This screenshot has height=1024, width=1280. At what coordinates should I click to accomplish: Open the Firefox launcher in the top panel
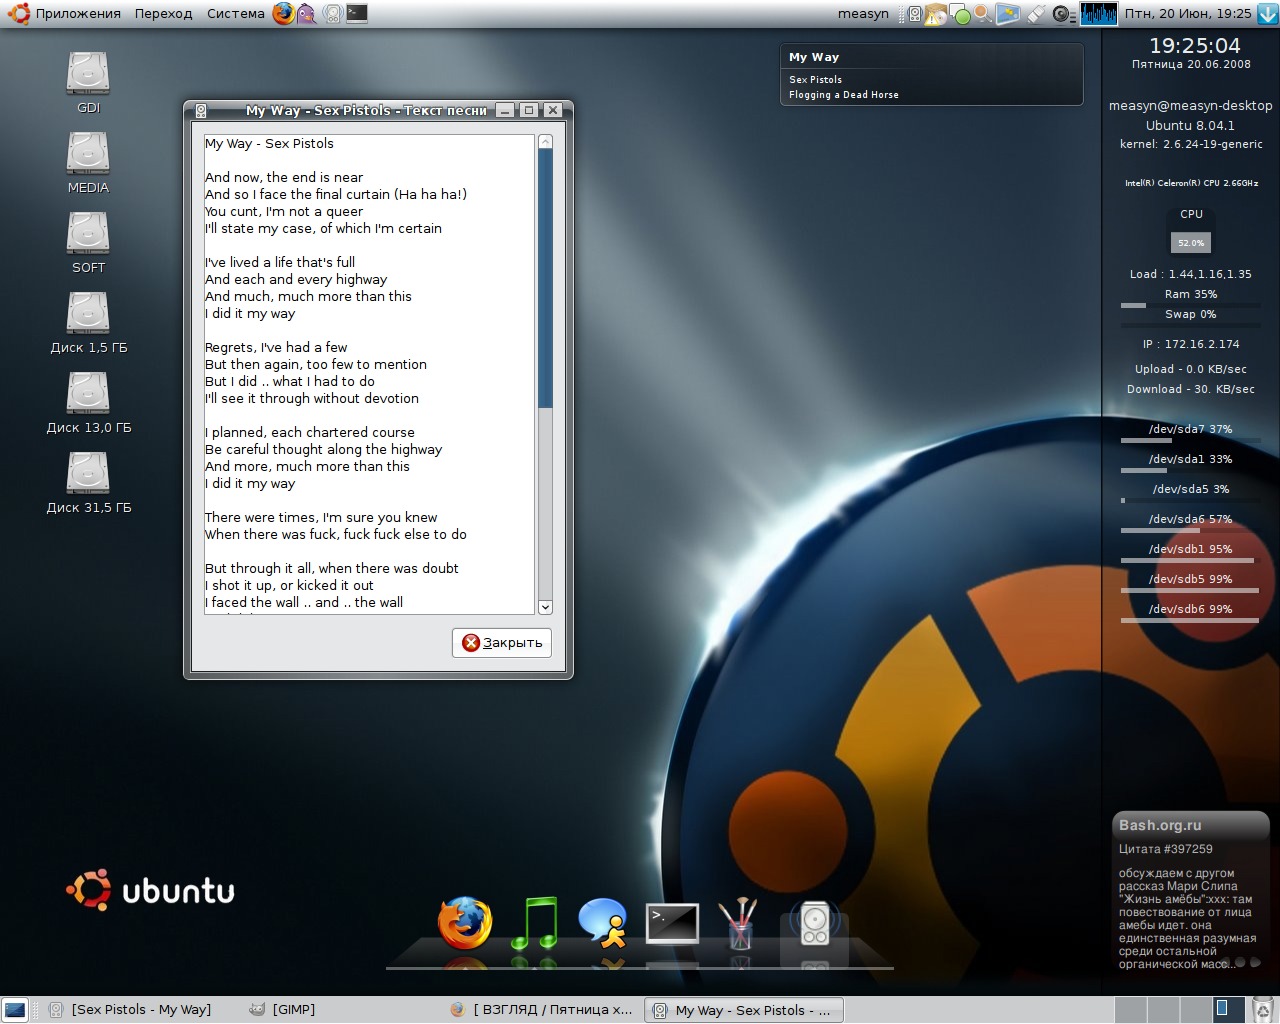coord(284,13)
